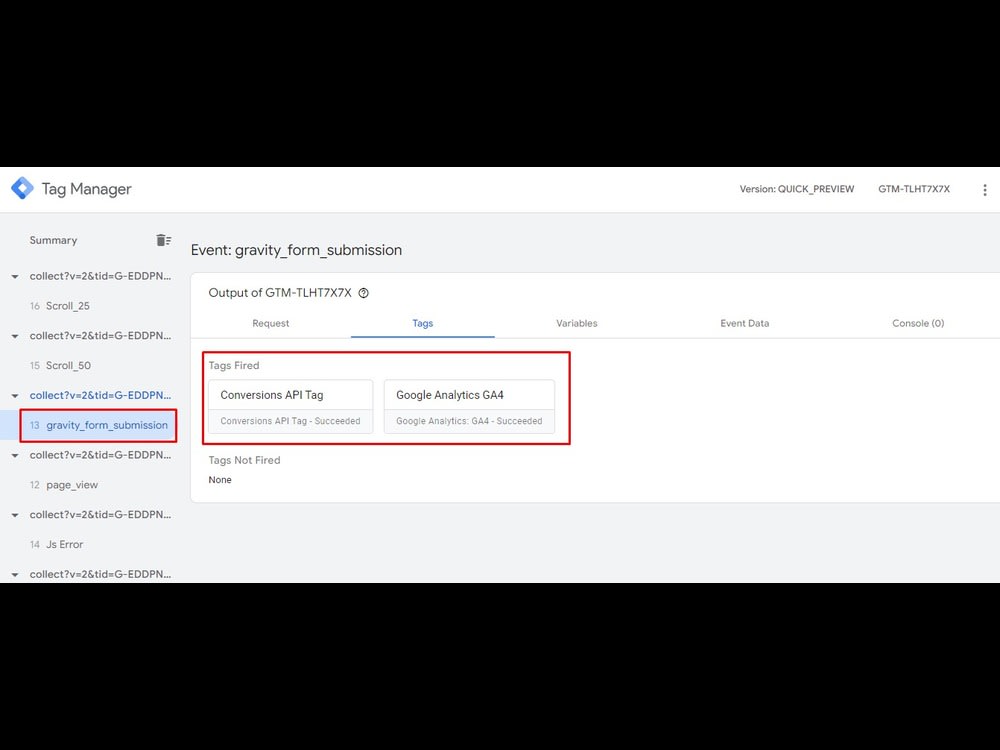Click the None text under Tags Not Fired
This screenshot has height=750, width=1000.
pos(220,480)
